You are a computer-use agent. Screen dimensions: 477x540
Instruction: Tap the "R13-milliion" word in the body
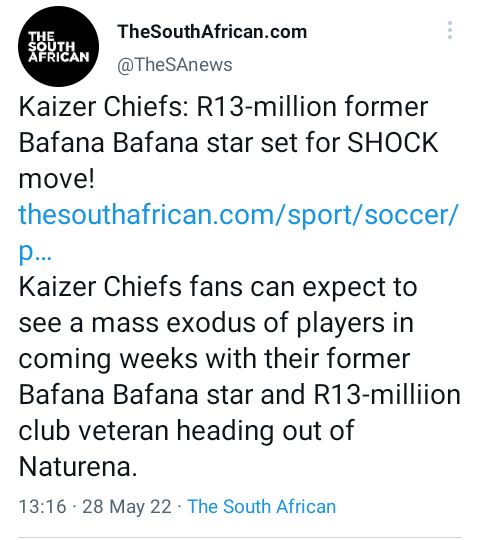click(387, 394)
